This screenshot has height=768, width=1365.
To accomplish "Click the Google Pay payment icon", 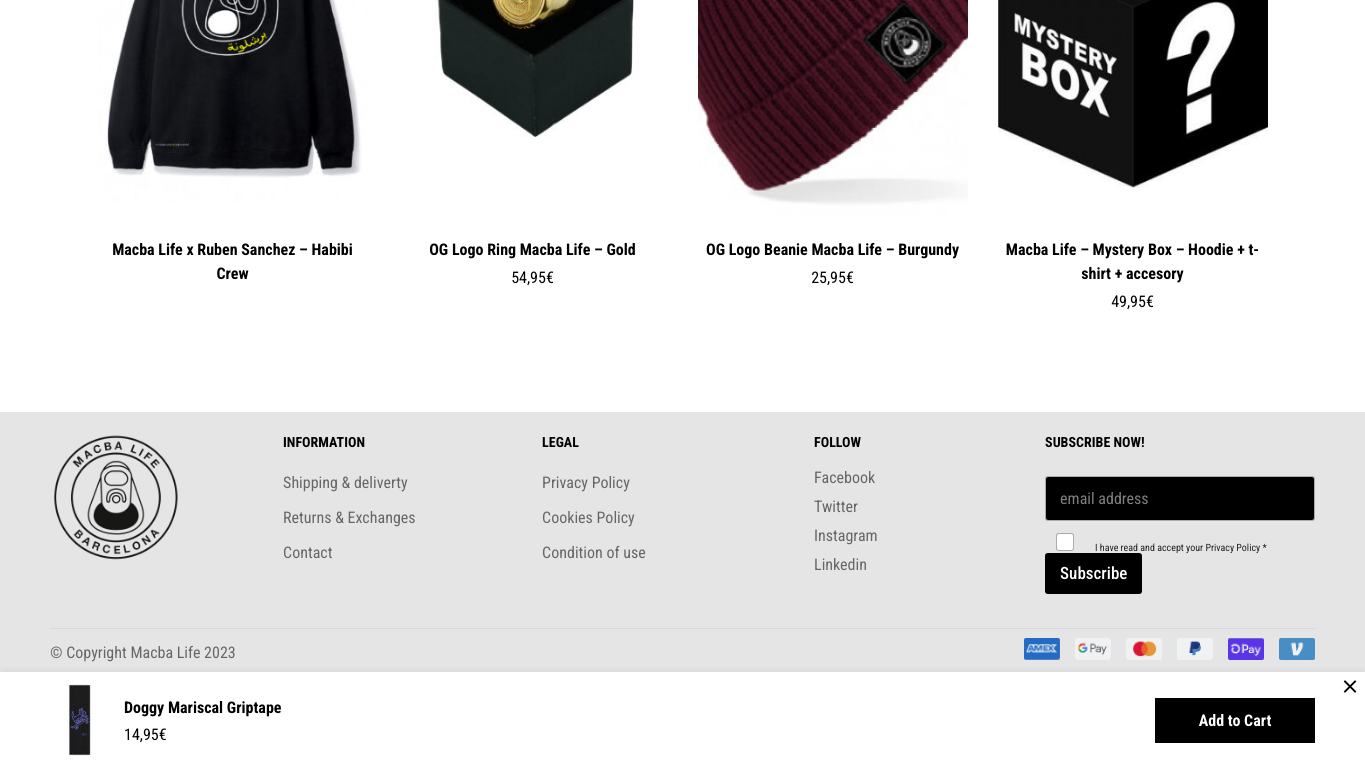I will coord(1092,649).
